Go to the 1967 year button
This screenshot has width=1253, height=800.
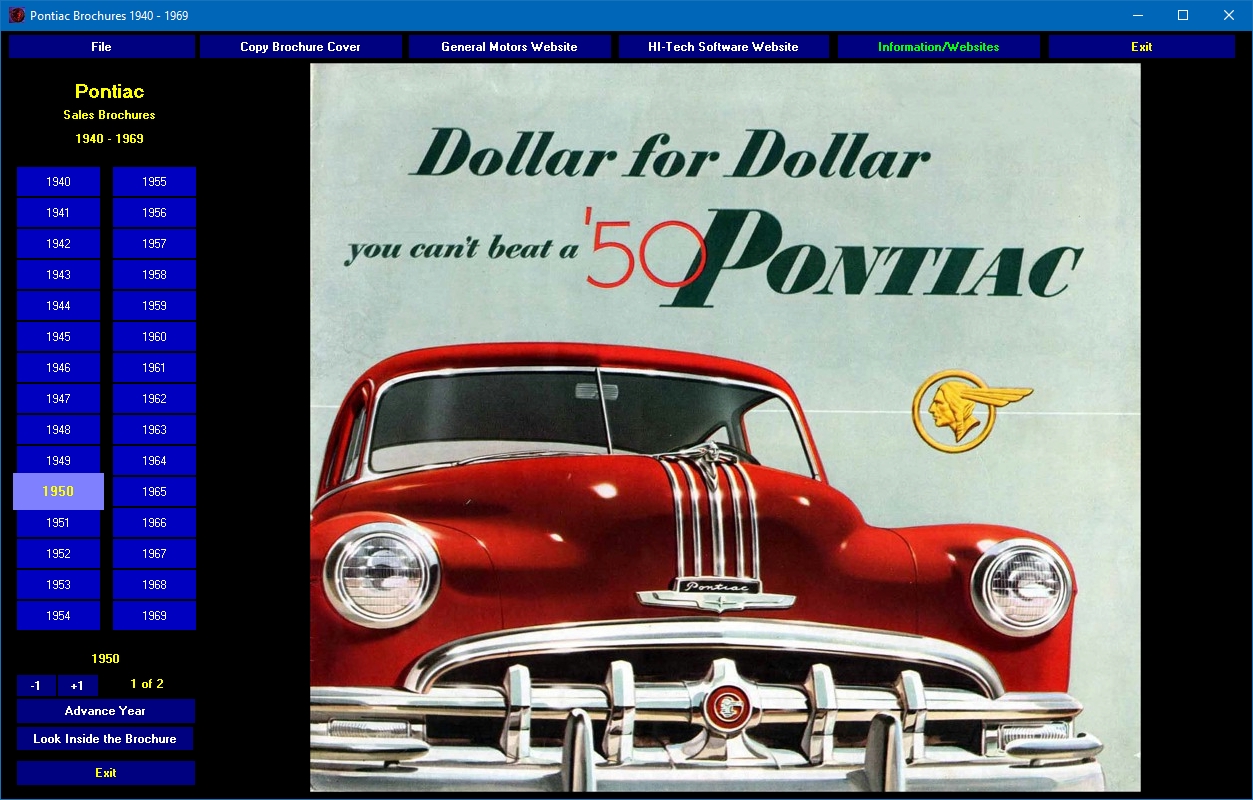154,554
